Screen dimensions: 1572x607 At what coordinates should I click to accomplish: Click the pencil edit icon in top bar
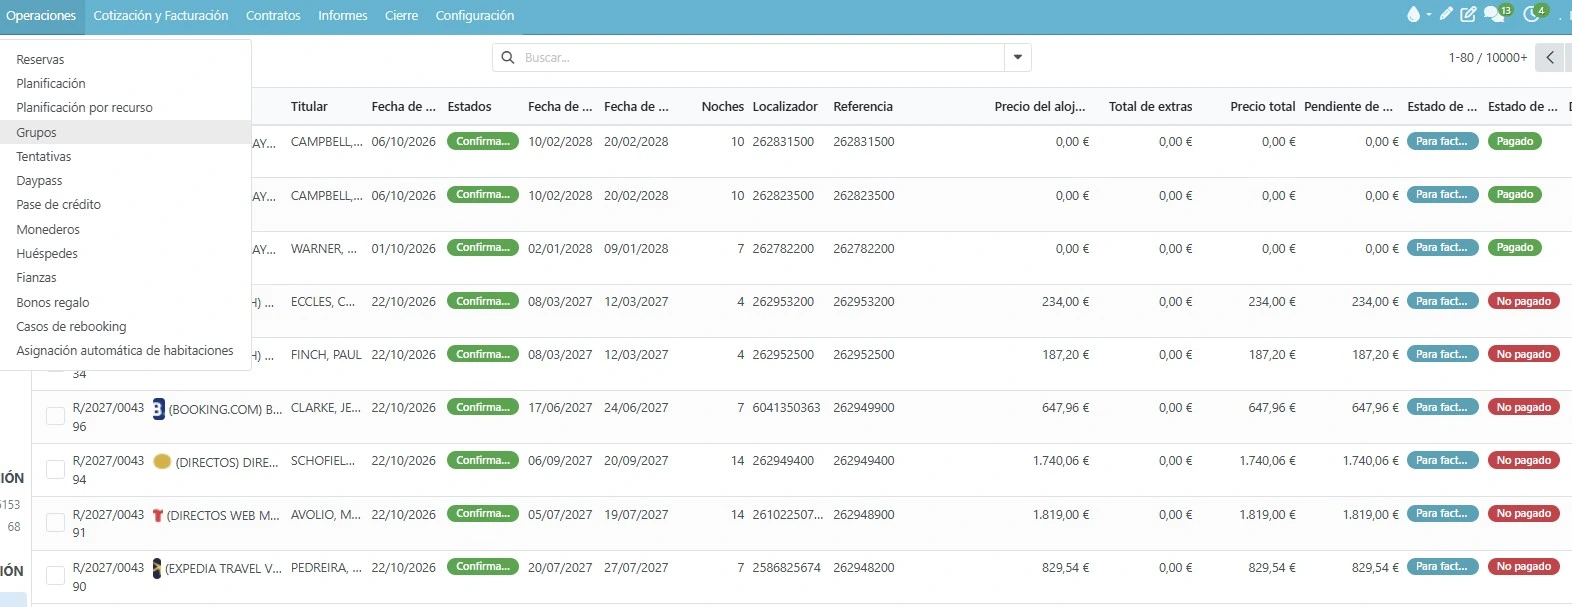point(1446,14)
